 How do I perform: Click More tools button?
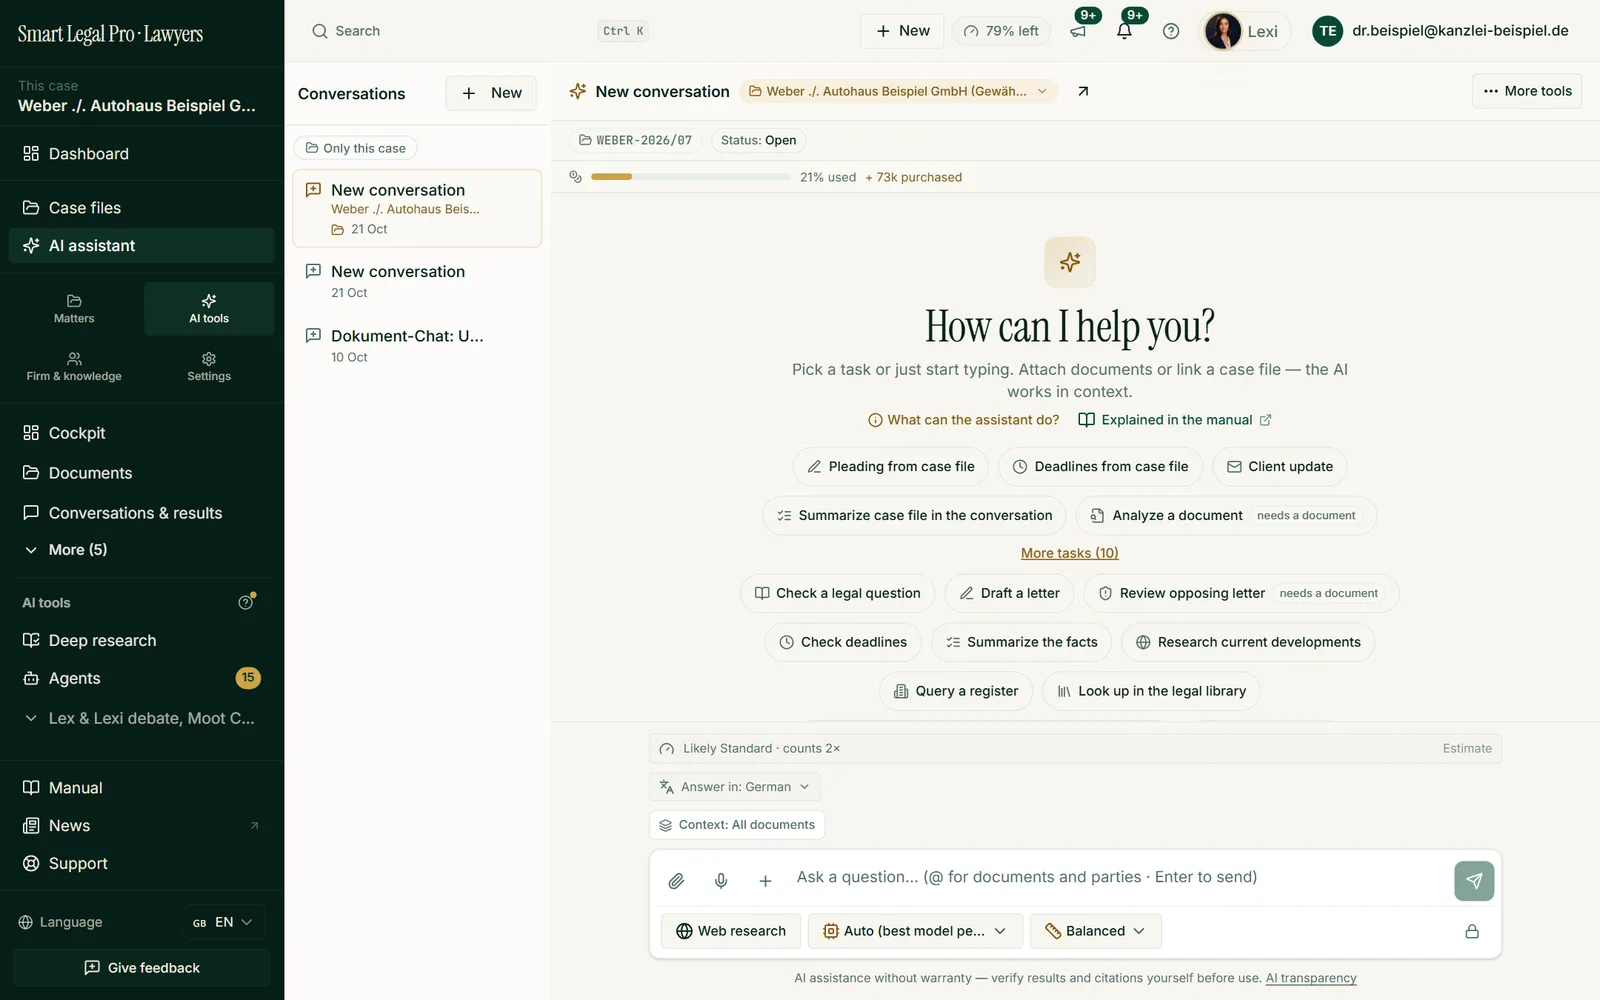(1527, 91)
